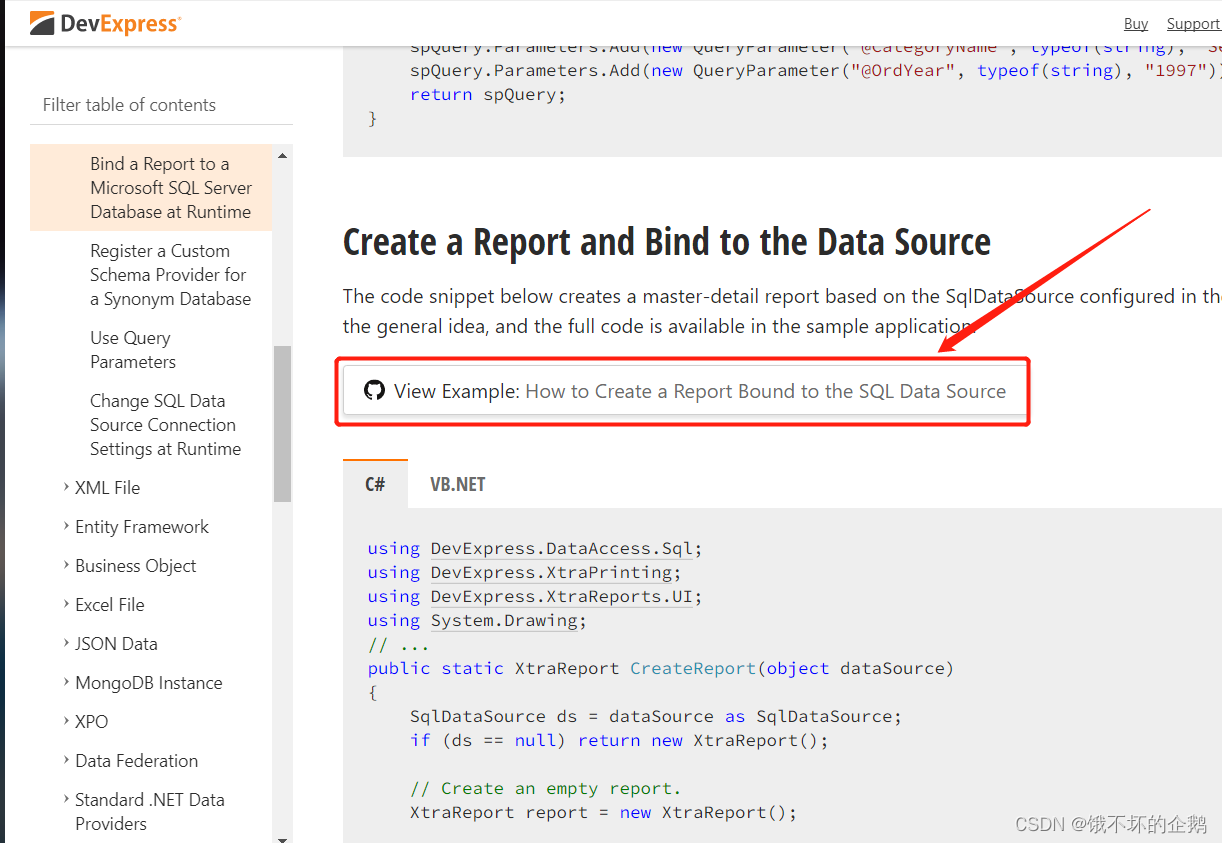Expand the XML File node

(66, 487)
